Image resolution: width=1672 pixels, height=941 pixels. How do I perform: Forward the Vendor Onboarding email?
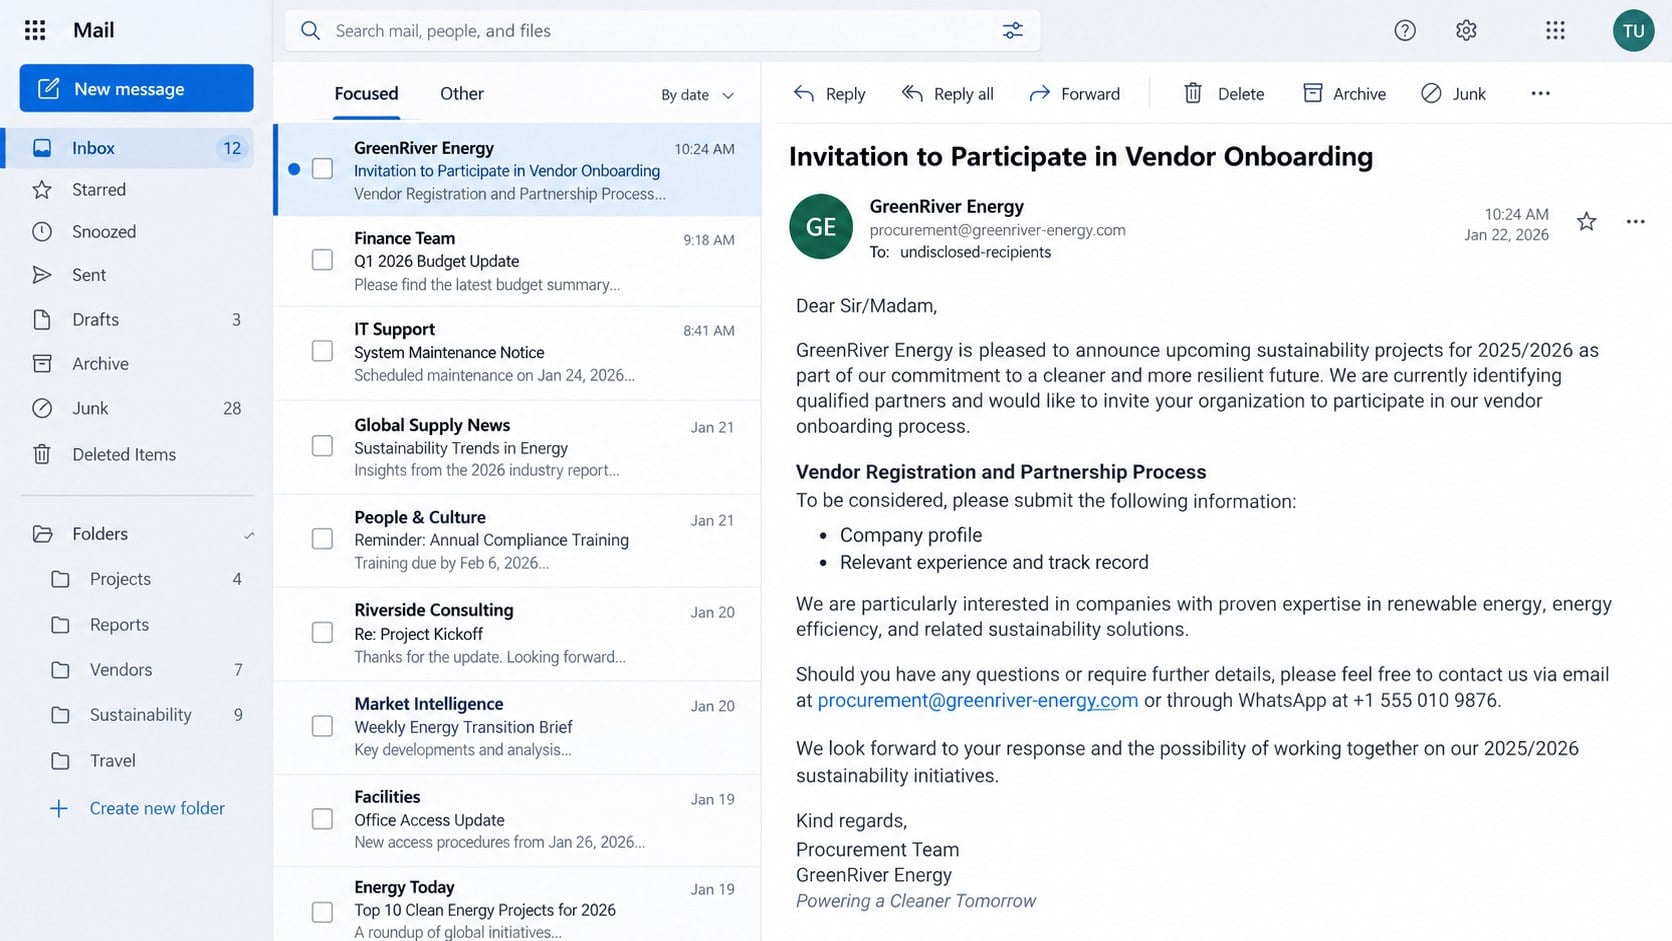1074,93
